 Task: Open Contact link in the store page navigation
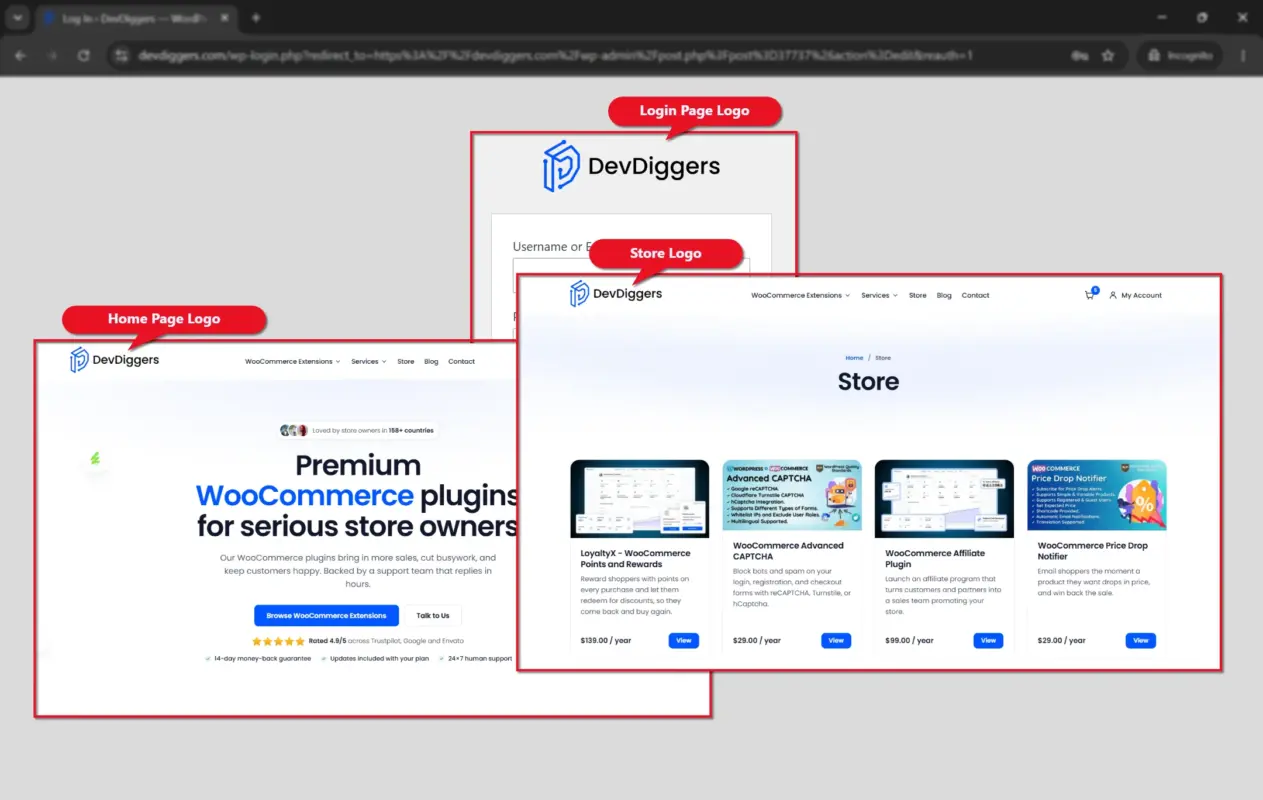pos(975,295)
